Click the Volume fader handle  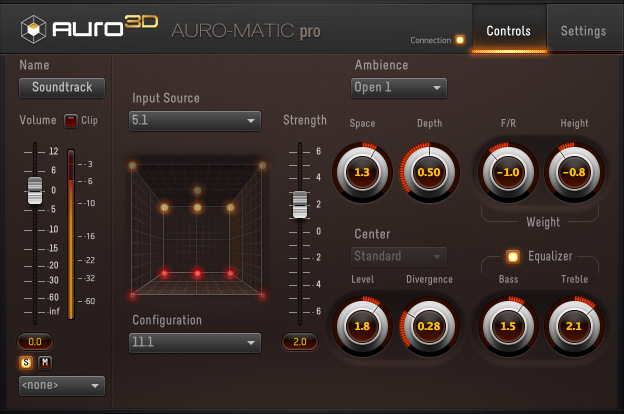[35, 191]
